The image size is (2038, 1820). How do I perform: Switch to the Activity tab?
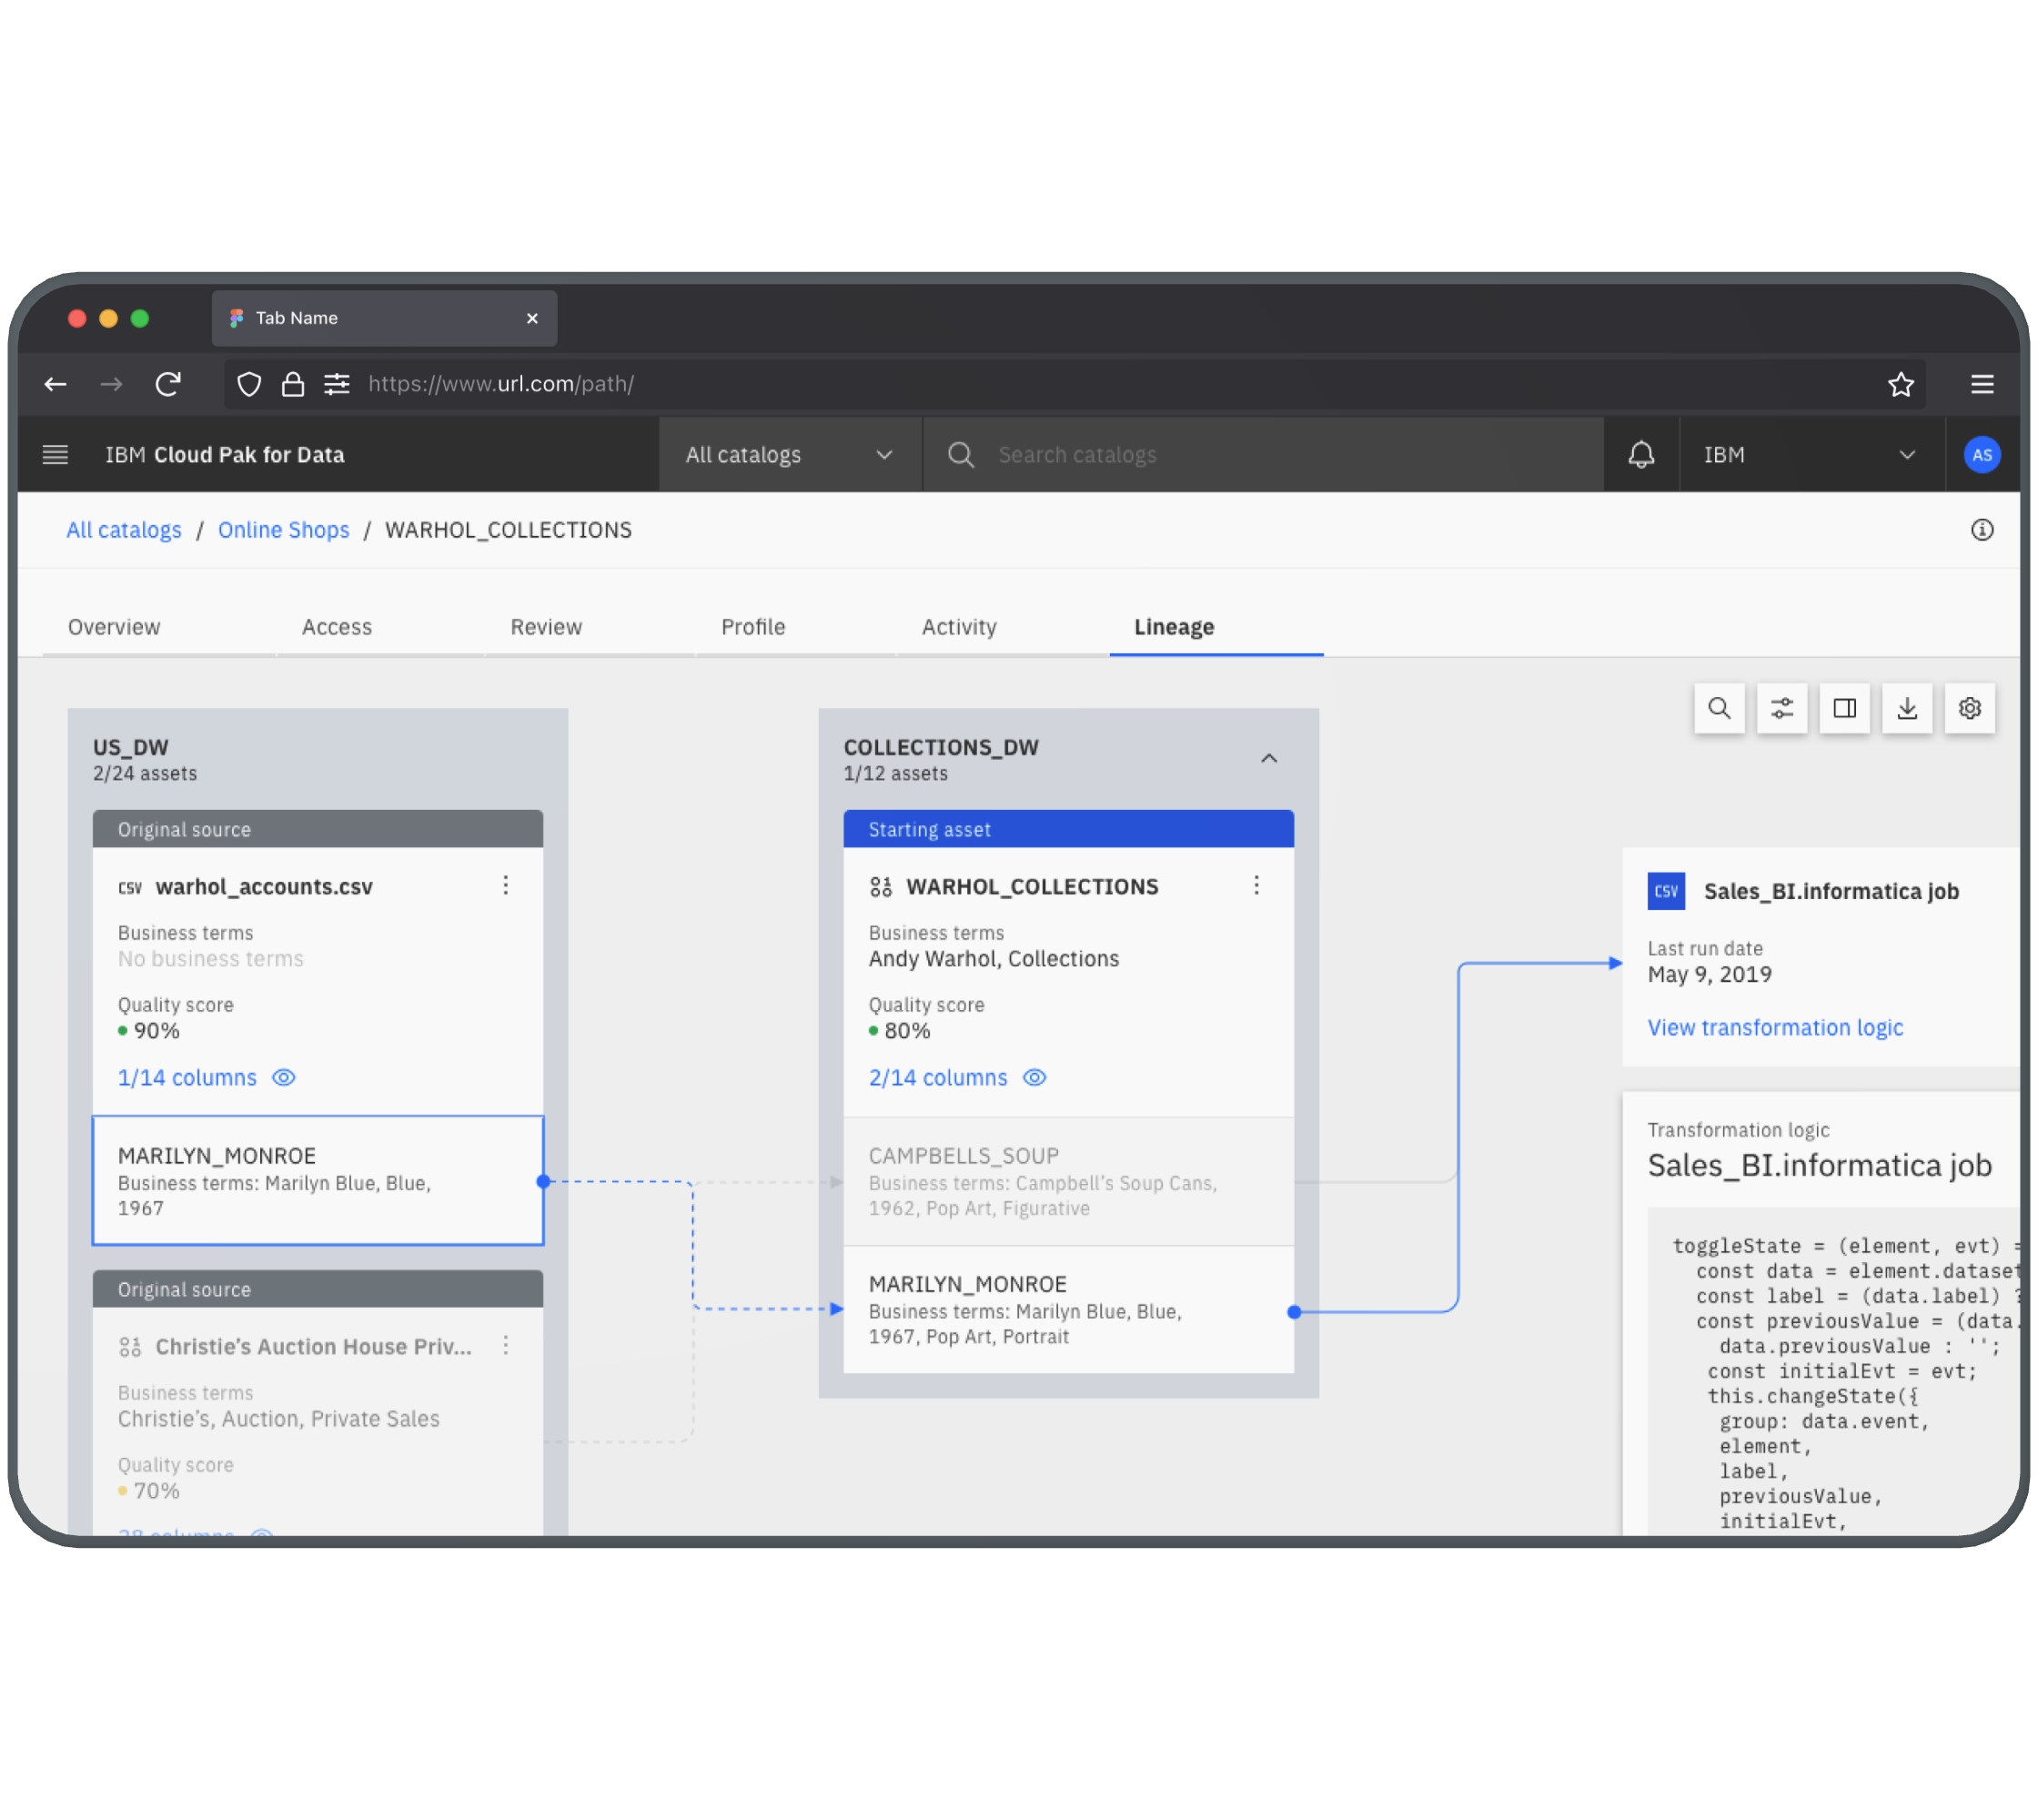(x=959, y=627)
